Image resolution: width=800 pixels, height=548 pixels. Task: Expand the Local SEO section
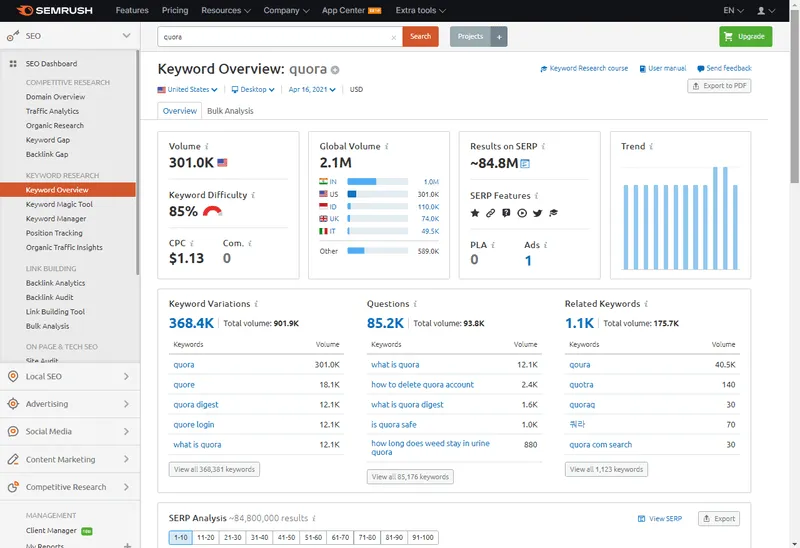[x=126, y=377]
